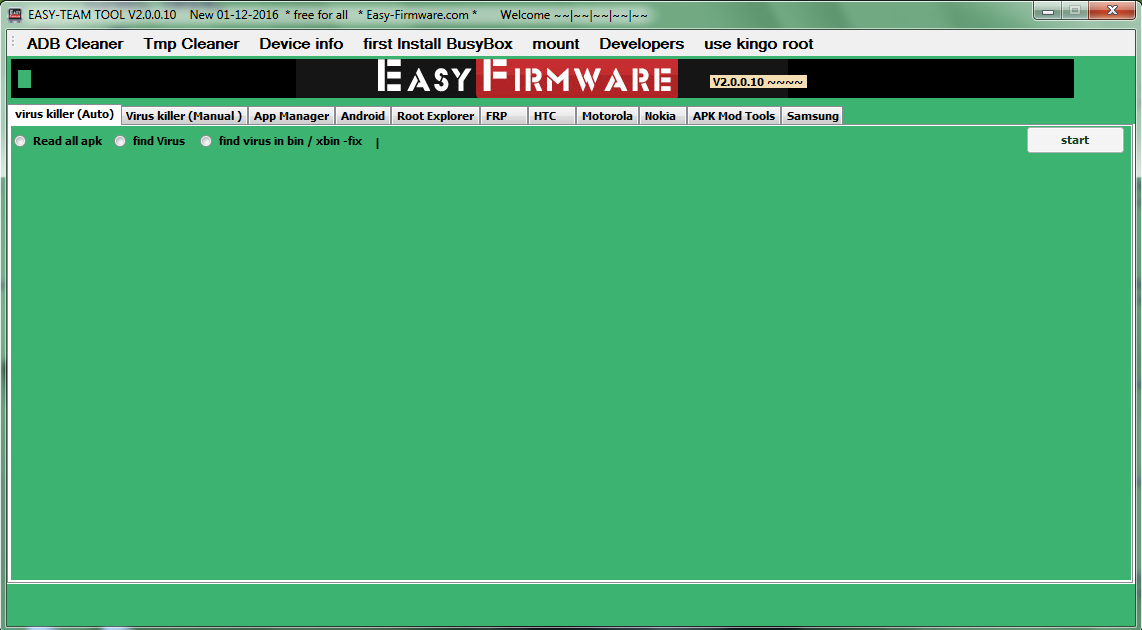Image resolution: width=1142 pixels, height=630 pixels.
Task: Click the green progress indicator in banner
Action: [24, 79]
